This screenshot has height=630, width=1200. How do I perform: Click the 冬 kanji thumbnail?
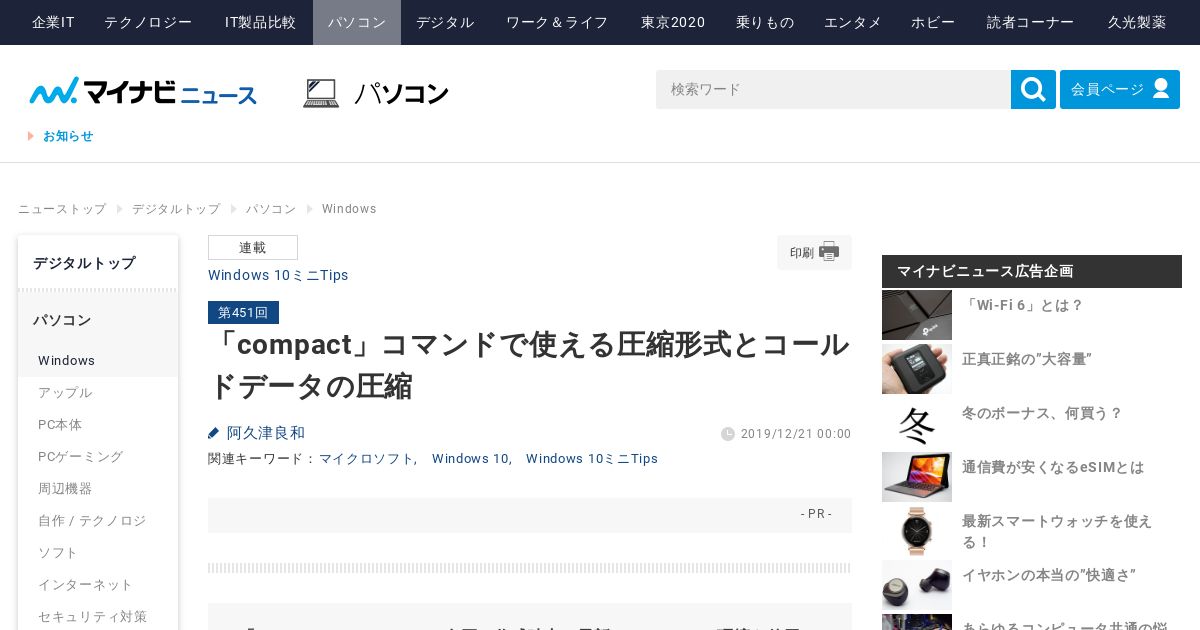tap(917, 423)
